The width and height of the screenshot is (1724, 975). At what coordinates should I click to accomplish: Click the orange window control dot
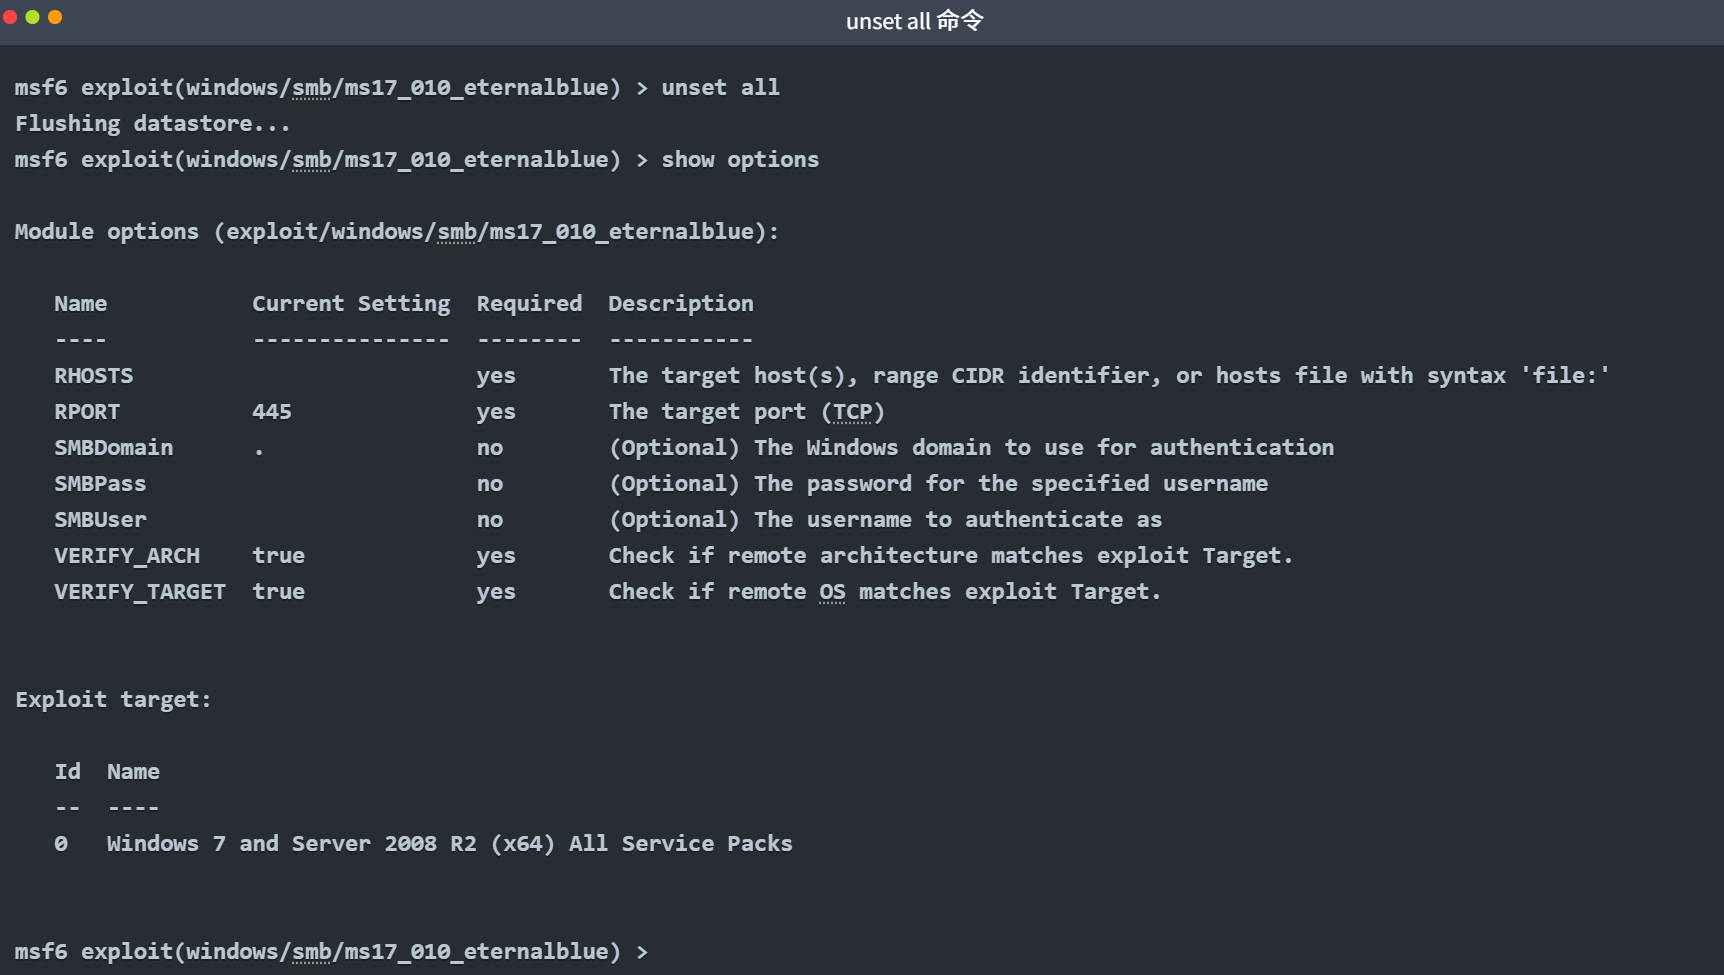55,17
